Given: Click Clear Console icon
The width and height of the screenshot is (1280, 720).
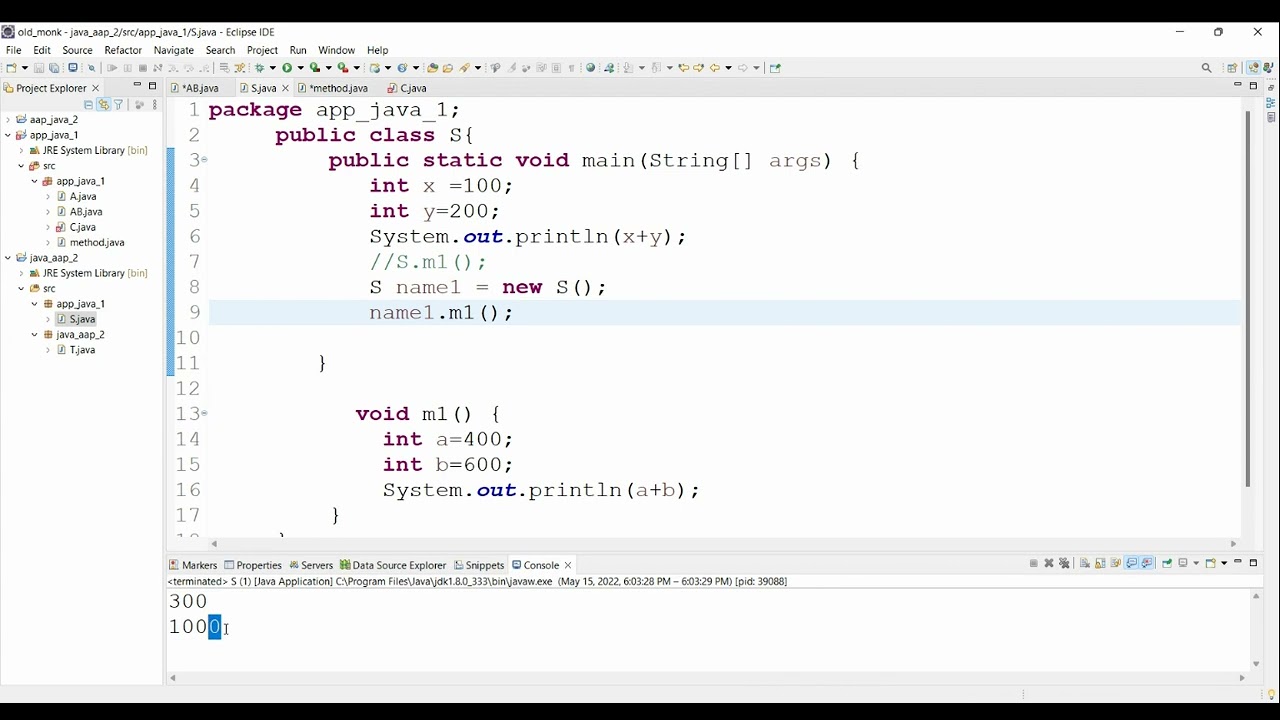Looking at the screenshot, I should click(x=1084, y=564).
